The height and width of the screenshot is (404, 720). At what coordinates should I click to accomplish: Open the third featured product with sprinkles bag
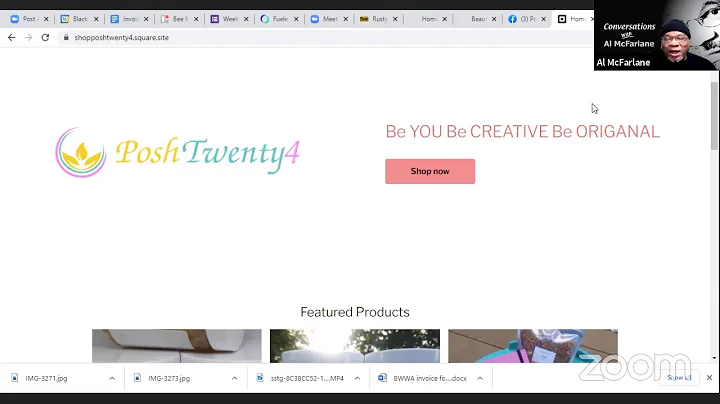coord(533,346)
